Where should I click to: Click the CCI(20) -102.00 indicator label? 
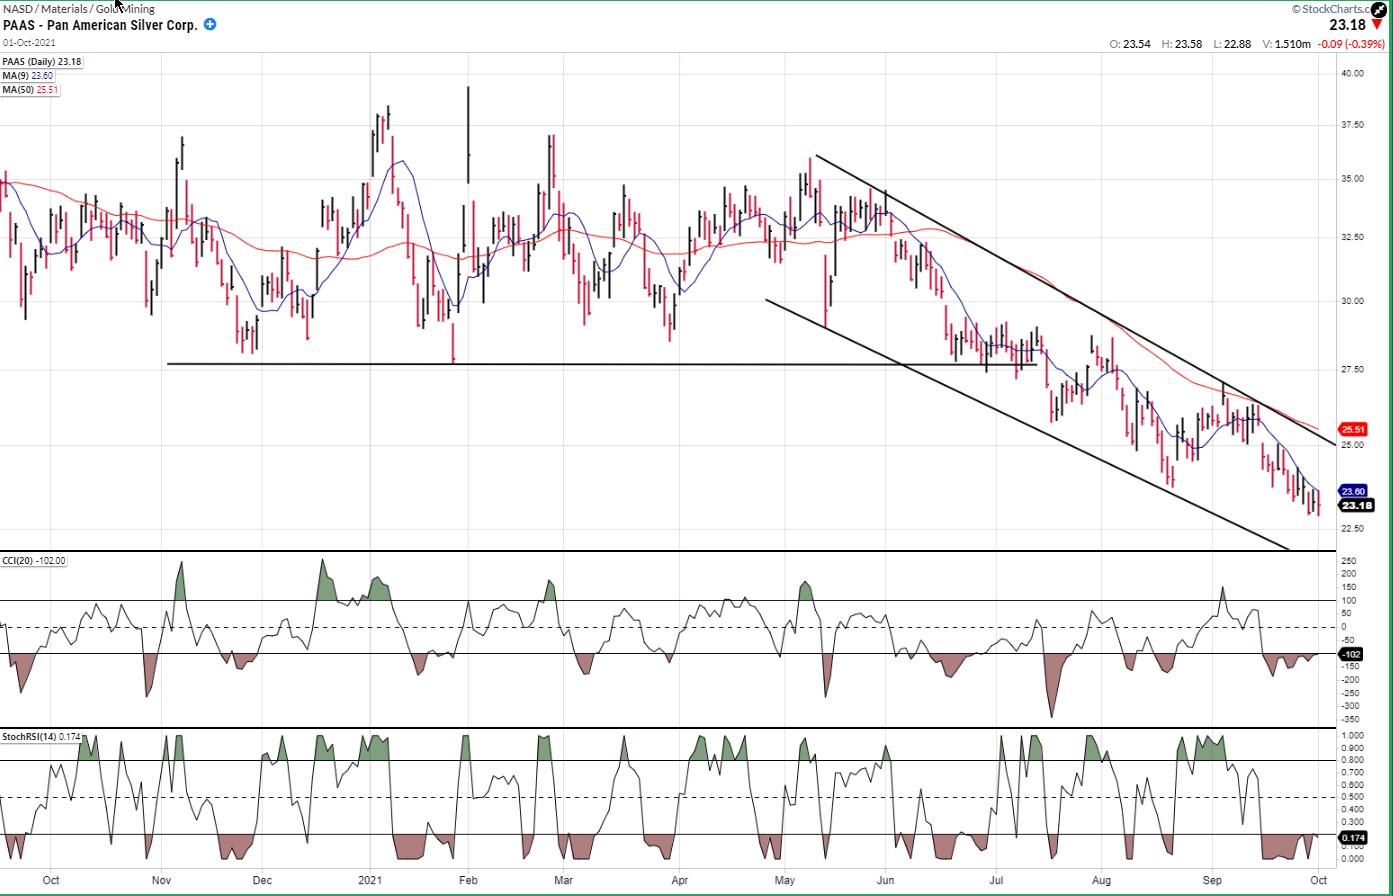click(x=36, y=561)
